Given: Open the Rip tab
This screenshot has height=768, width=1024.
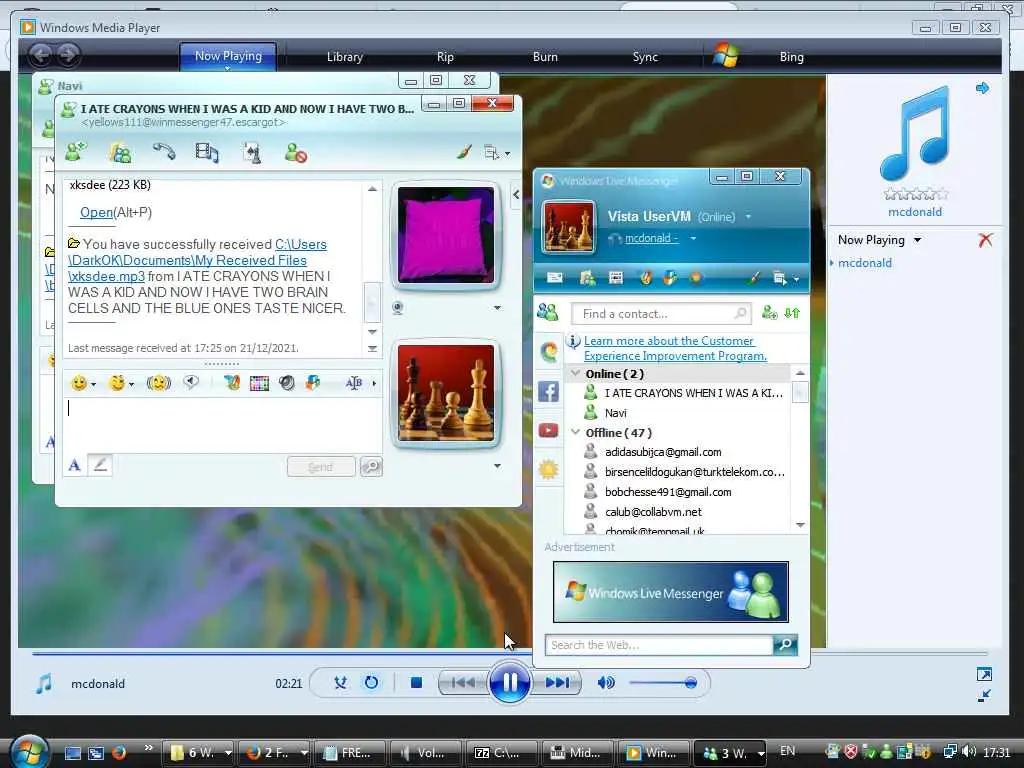Looking at the screenshot, I should [445, 57].
